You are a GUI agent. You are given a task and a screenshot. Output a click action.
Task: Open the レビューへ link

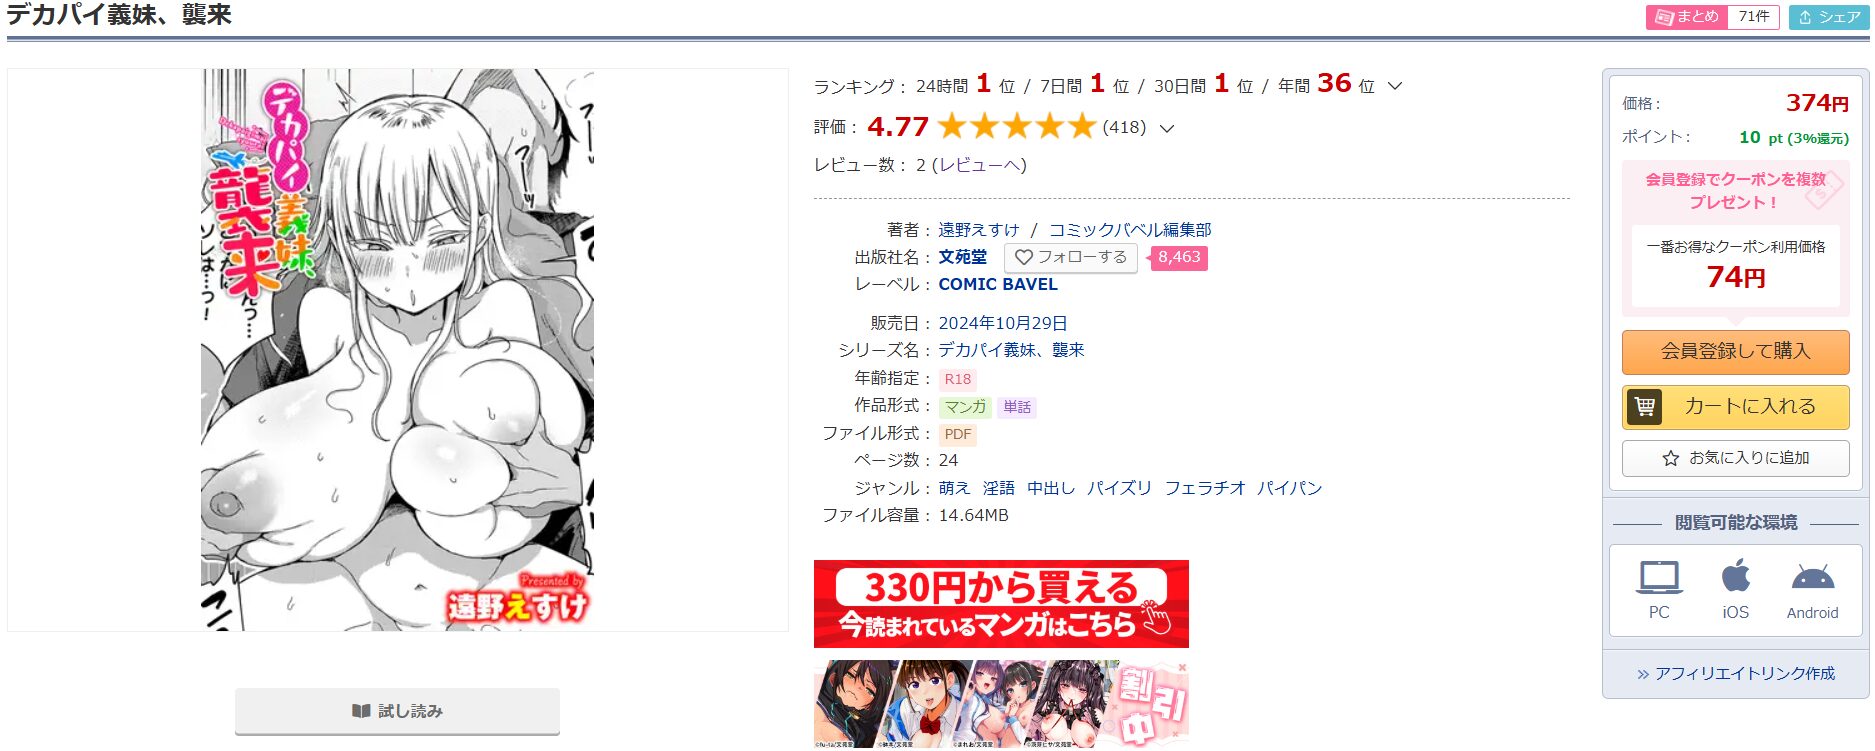pyautogui.click(x=978, y=165)
